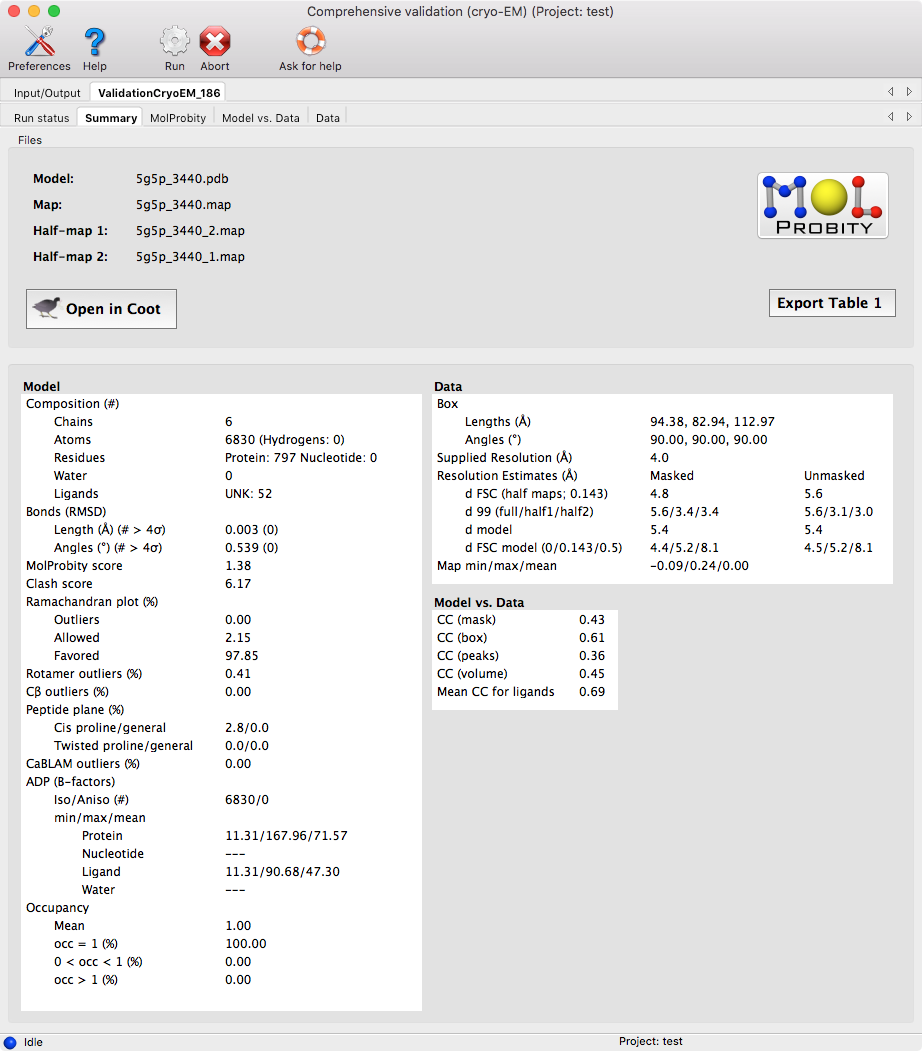922x1051 pixels.
Task: Click the Ask for help lifebuoy icon
Action: pyautogui.click(x=310, y=43)
